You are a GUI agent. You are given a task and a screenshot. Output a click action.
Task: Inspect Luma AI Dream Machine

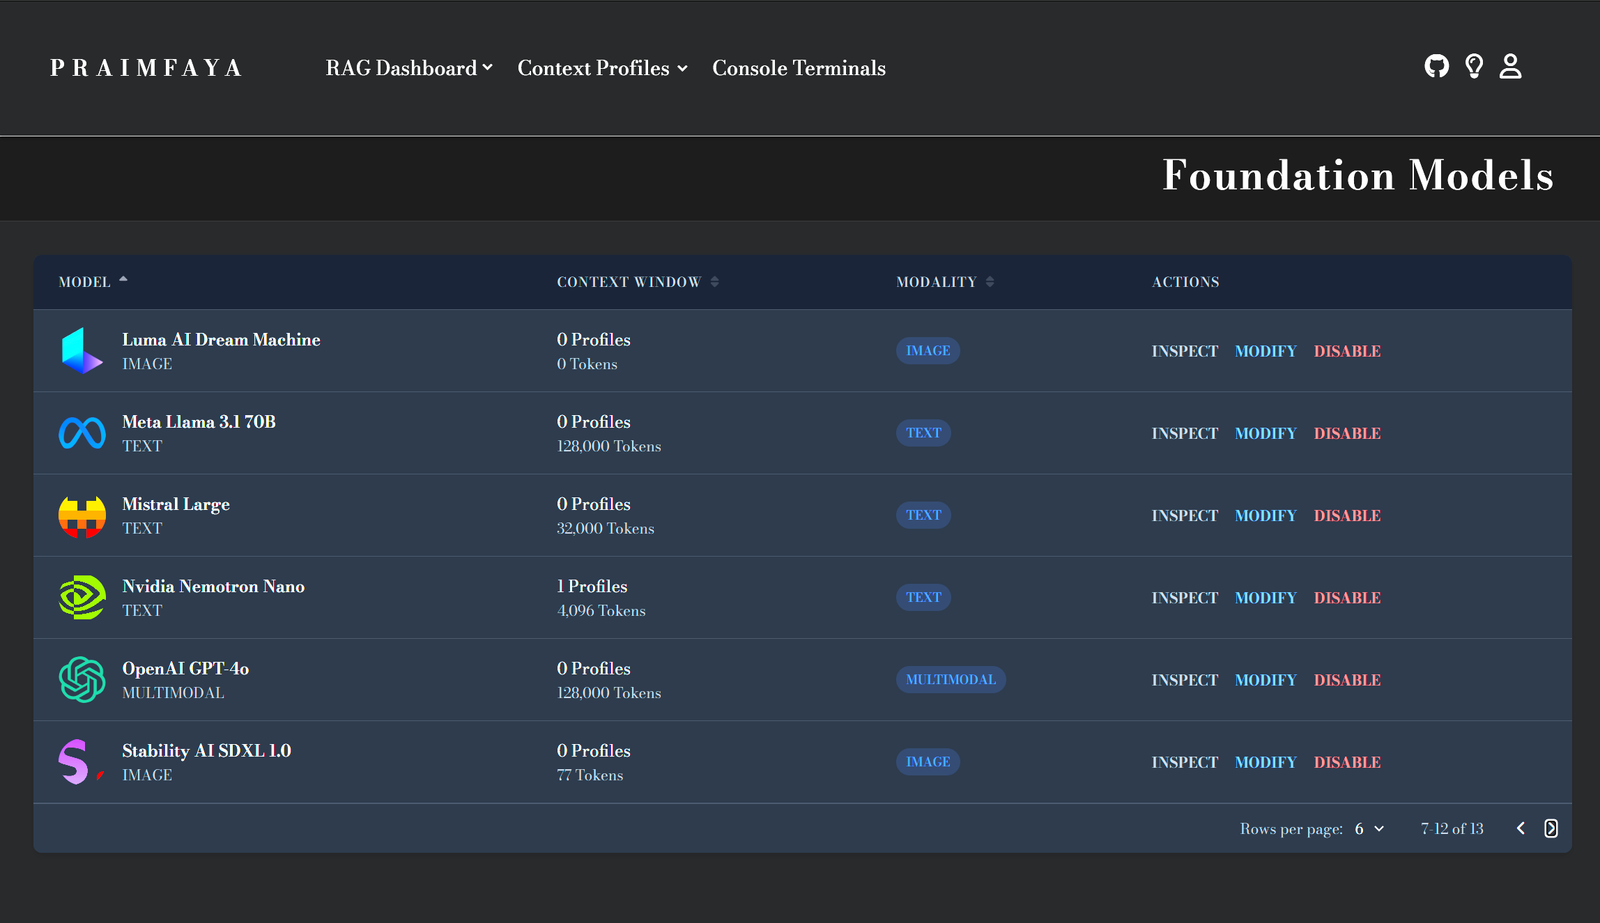(x=1184, y=351)
